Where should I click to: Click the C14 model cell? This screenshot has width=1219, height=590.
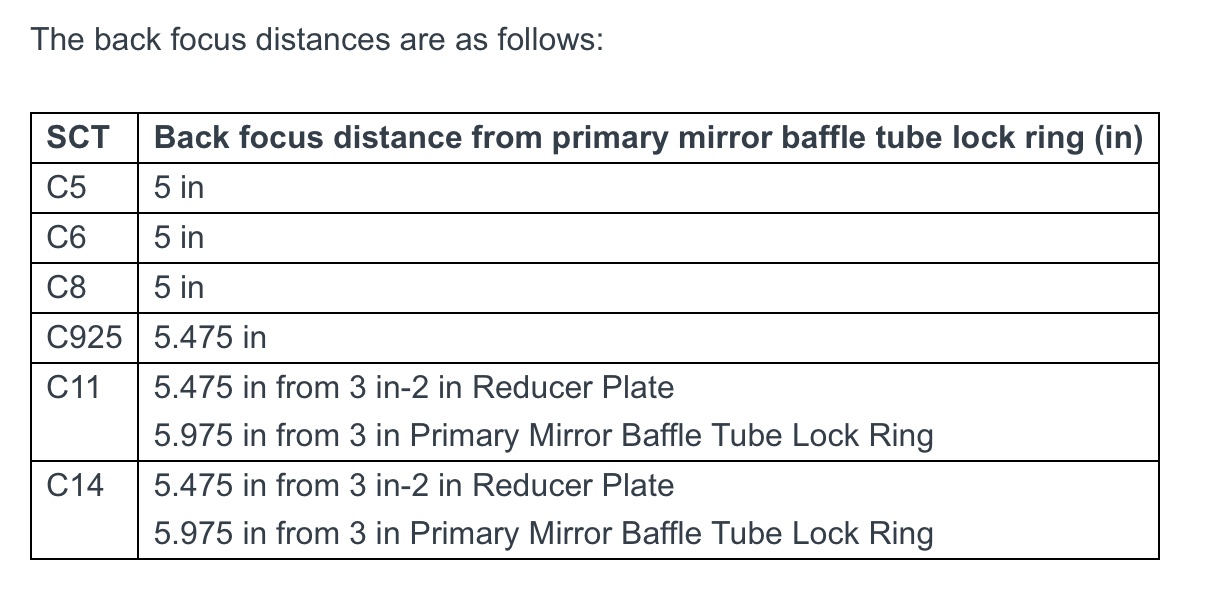[x=74, y=486]
